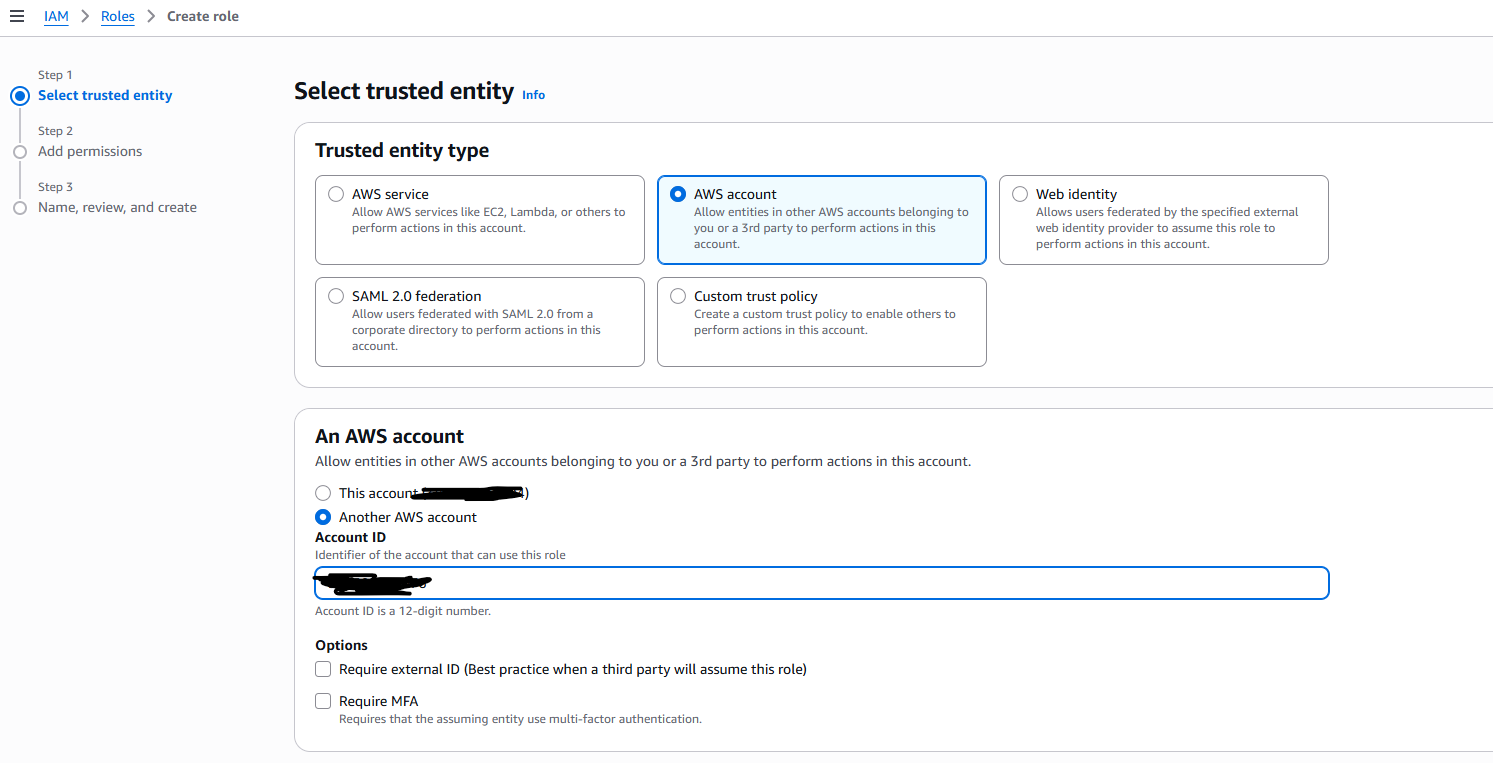Go to Roles breadcrumb link
The height and width of the screenshot is (763, 1493).
coord(118,17)
